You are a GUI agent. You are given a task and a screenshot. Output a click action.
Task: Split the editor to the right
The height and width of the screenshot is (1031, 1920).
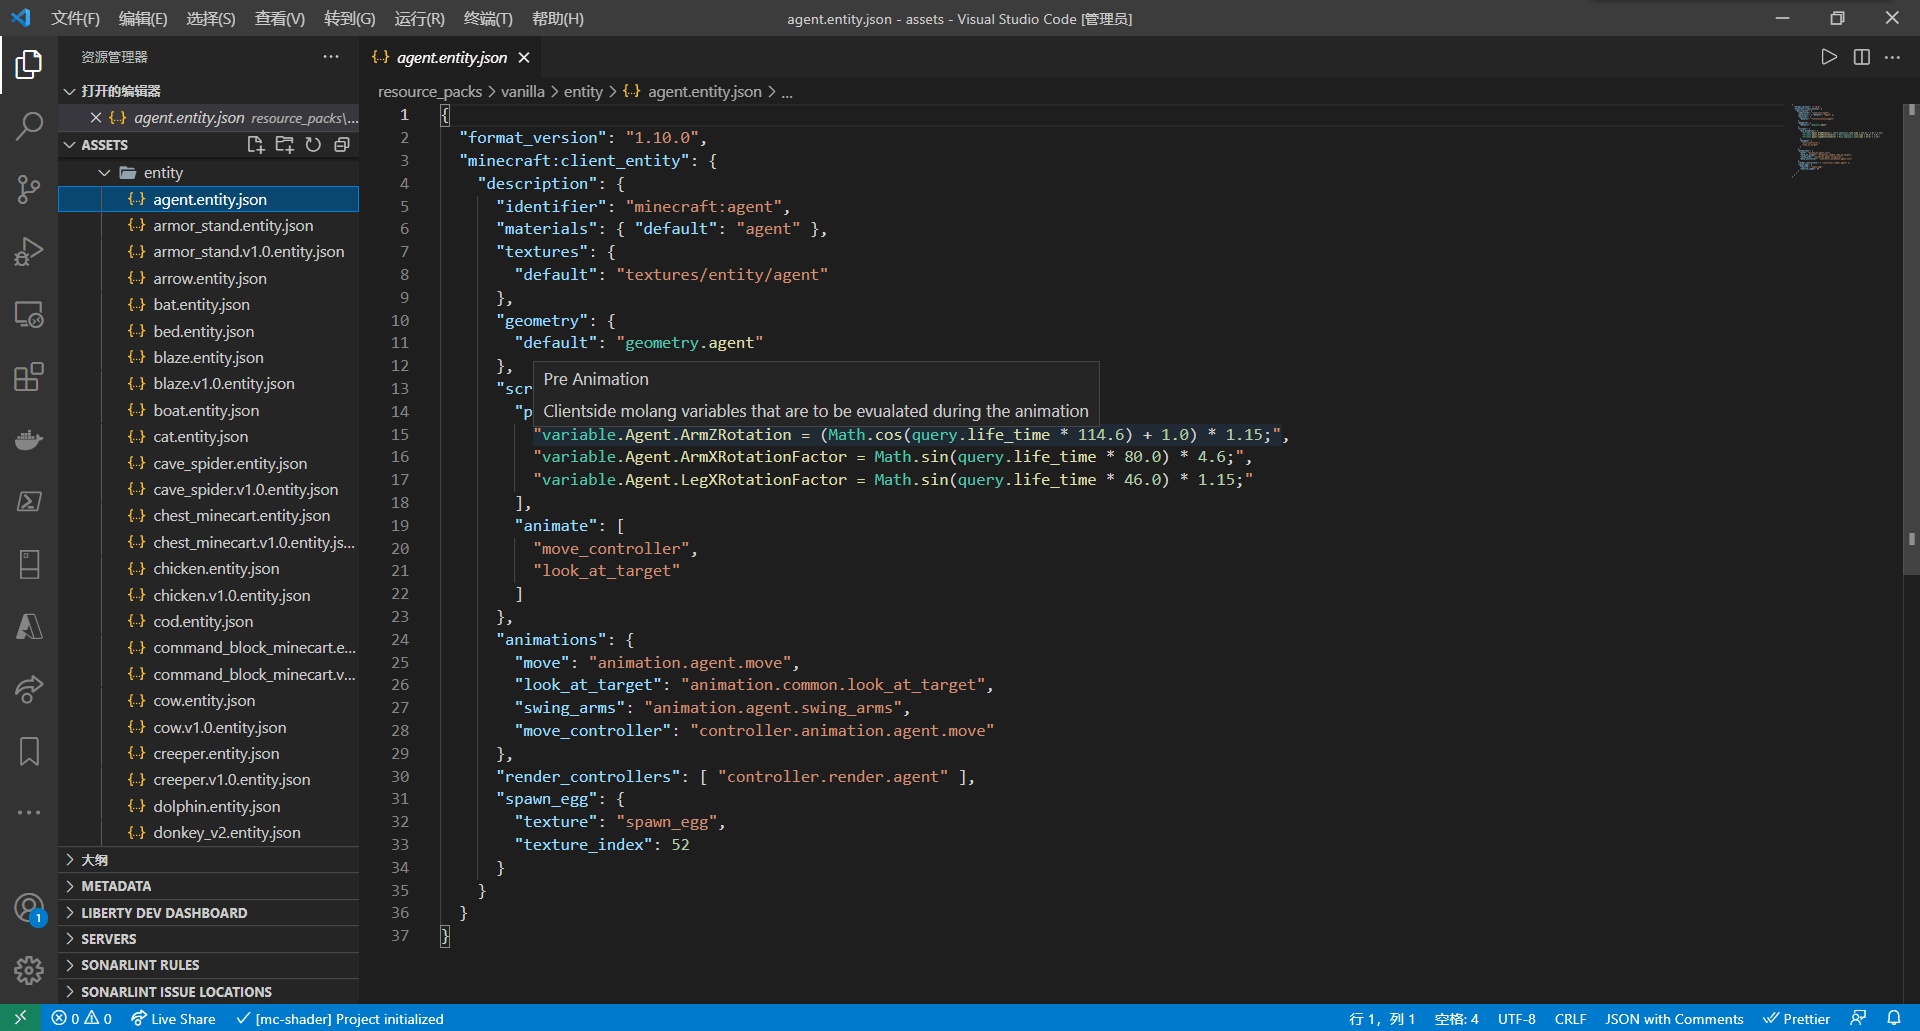[1861, 57]
